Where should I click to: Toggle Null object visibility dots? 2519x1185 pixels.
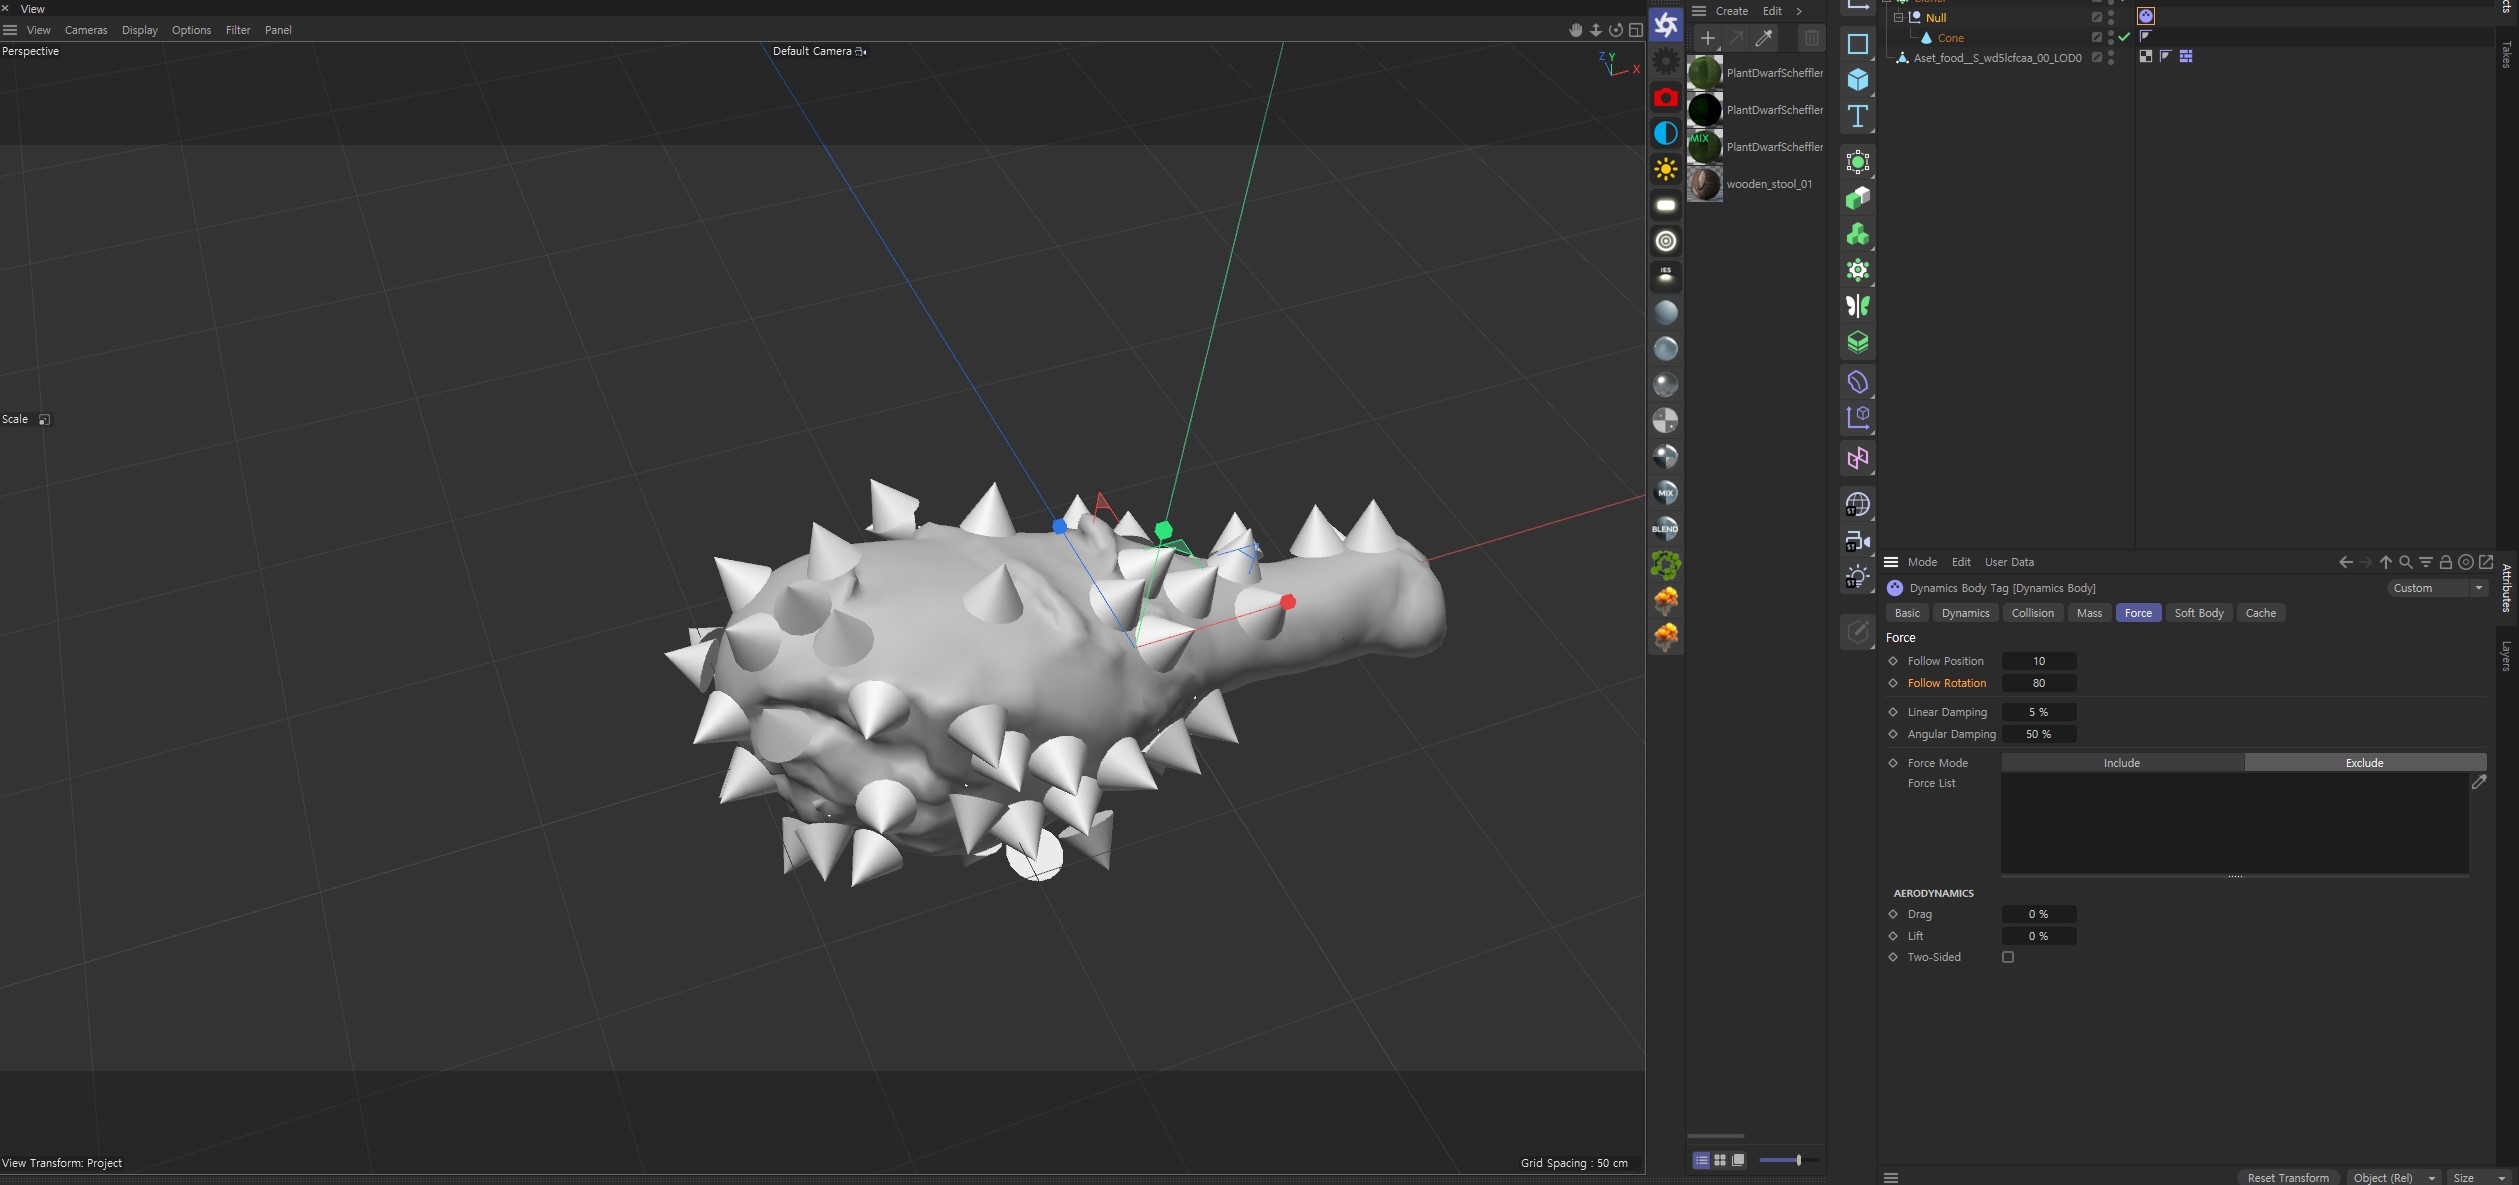(2111, 17)
